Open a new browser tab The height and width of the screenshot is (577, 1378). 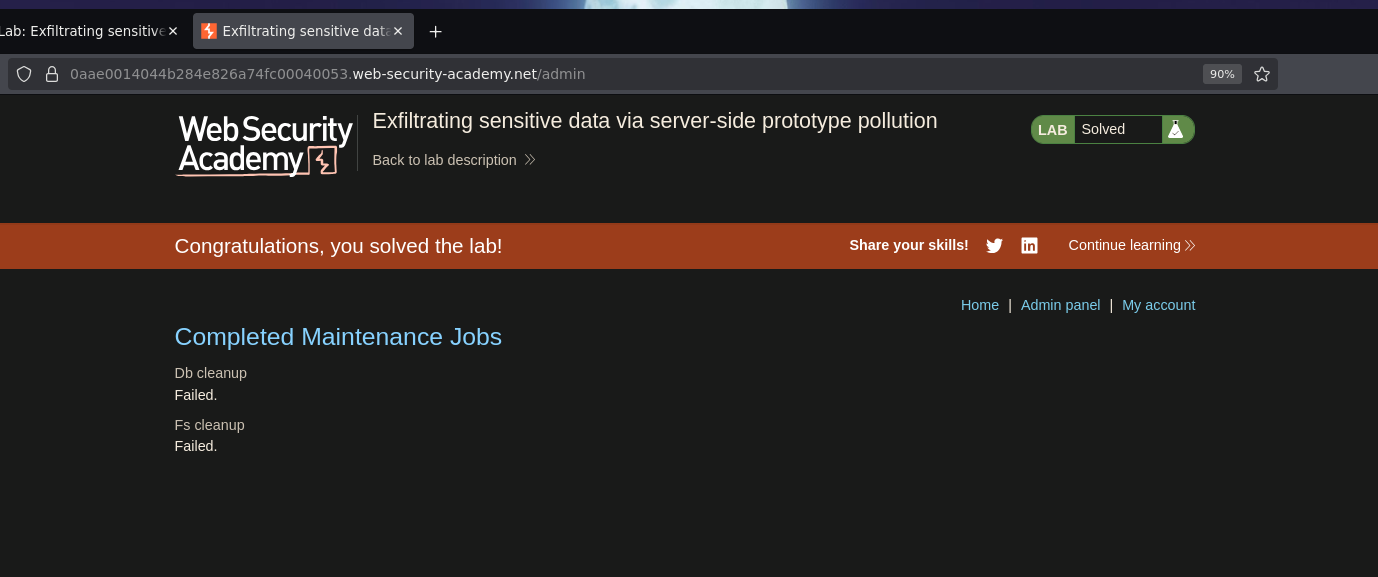(x=435, y=31)
